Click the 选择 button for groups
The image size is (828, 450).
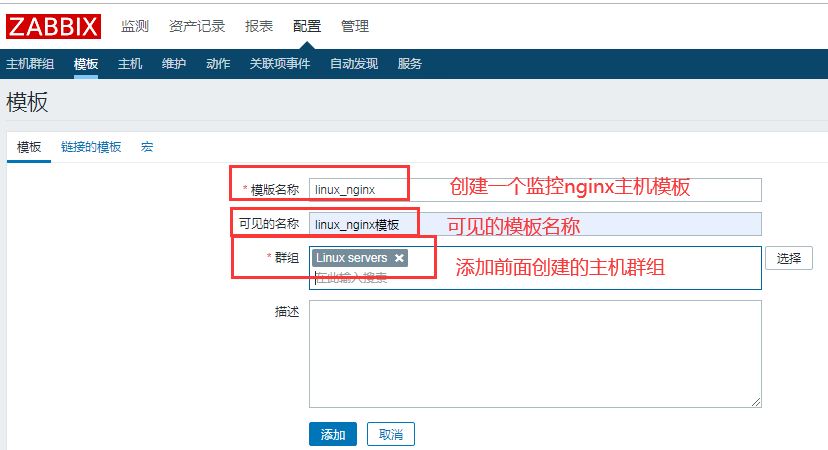788,258
